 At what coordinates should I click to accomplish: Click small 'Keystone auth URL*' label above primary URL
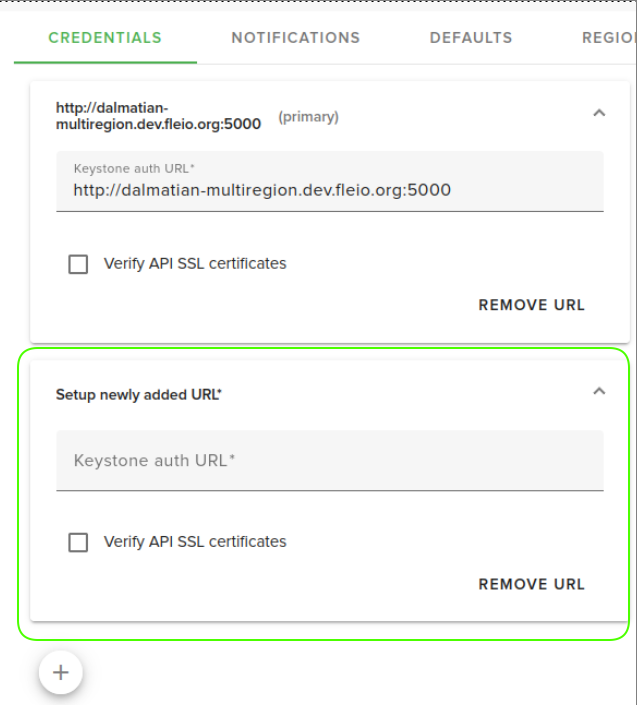tap(134, 169)
